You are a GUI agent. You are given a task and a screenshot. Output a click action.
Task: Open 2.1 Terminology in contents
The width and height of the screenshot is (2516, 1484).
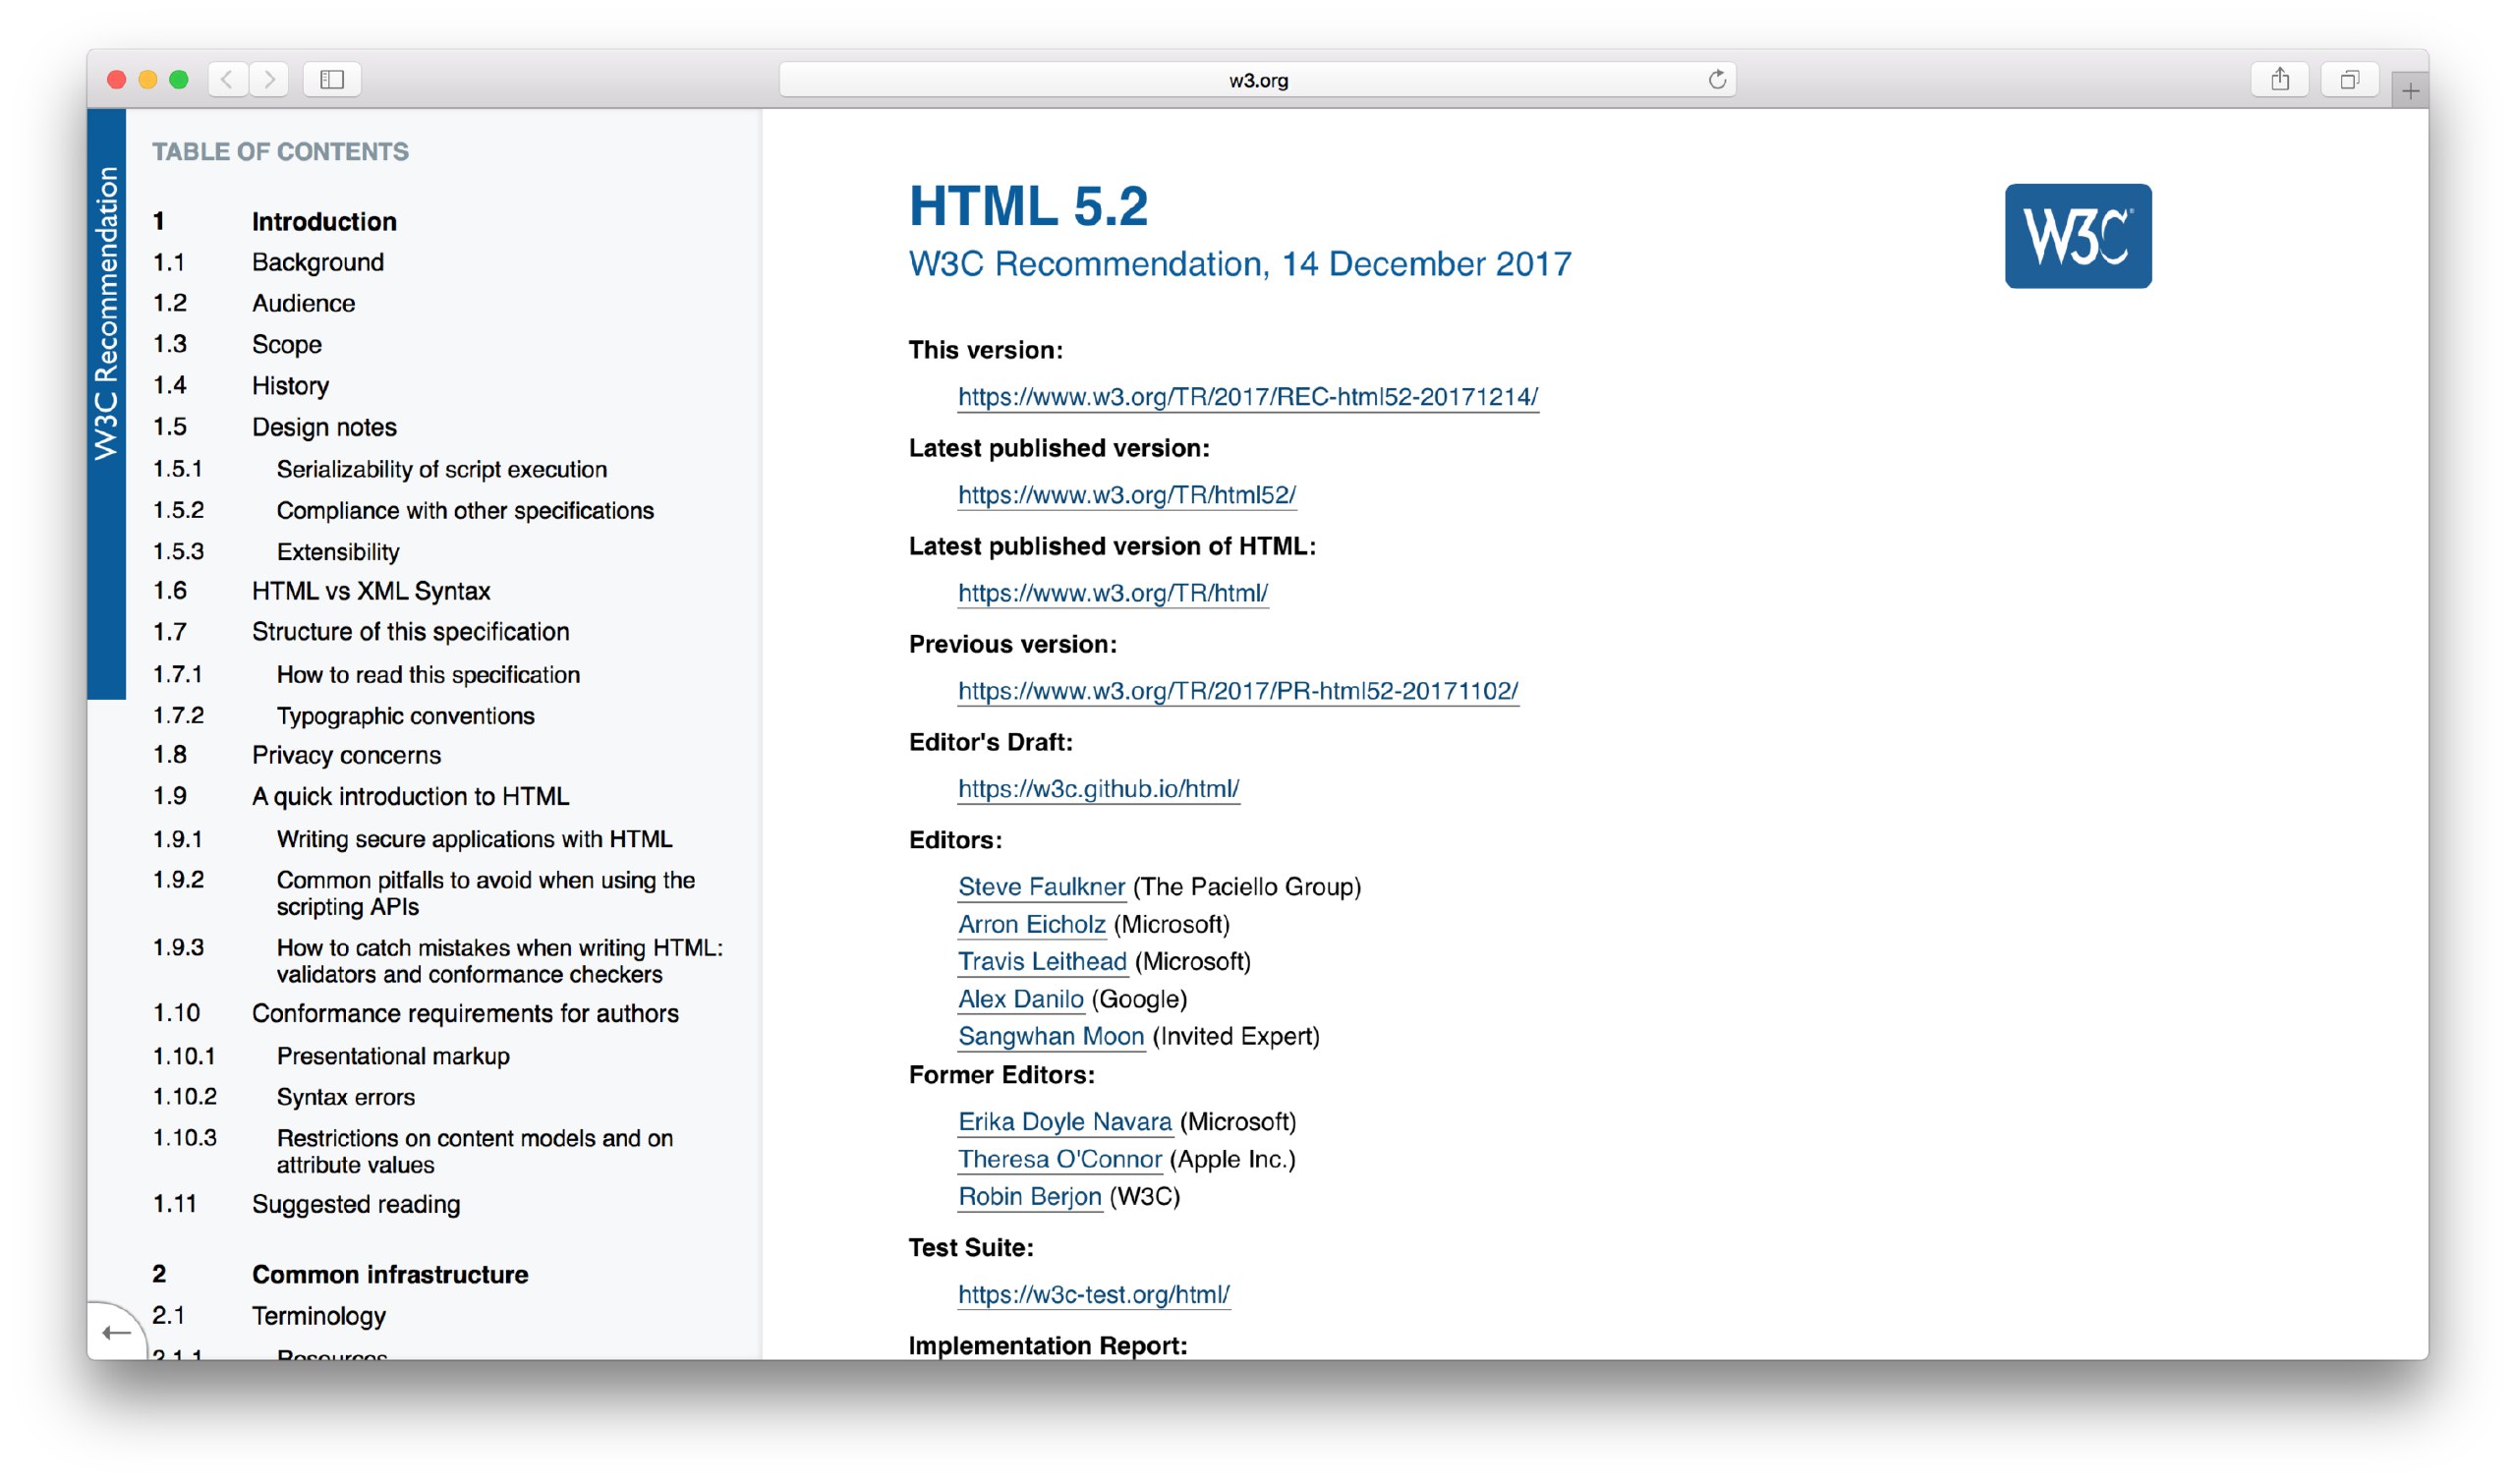pyautogui.click(x=319, y=1316)
